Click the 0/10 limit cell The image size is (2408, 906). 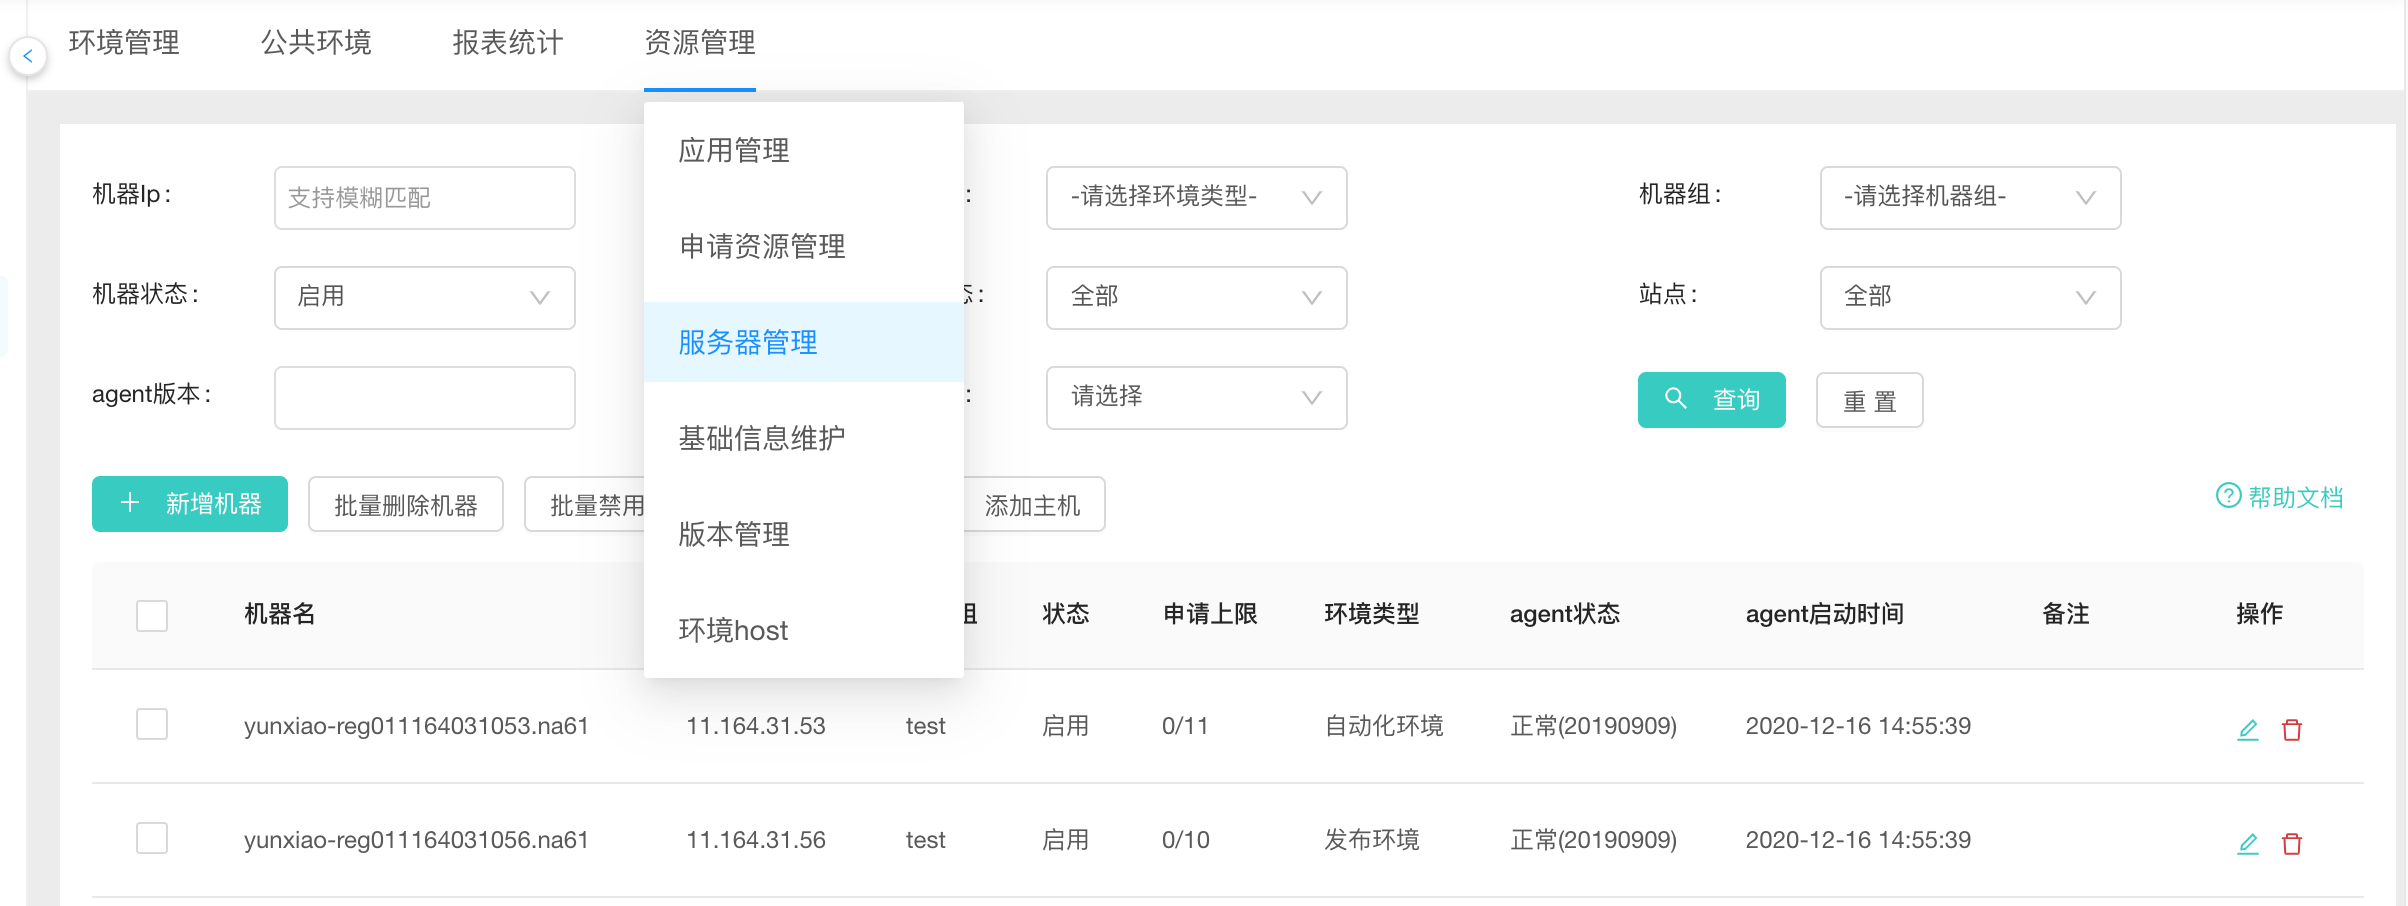pos(1186,840)
